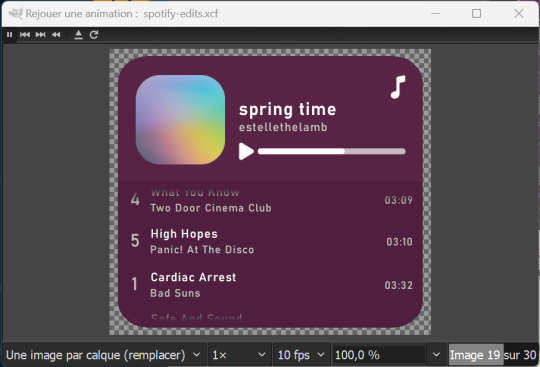Click the 'Panic! At The Disco' artist text
540x367 pixels.
(x=202, y=249)
